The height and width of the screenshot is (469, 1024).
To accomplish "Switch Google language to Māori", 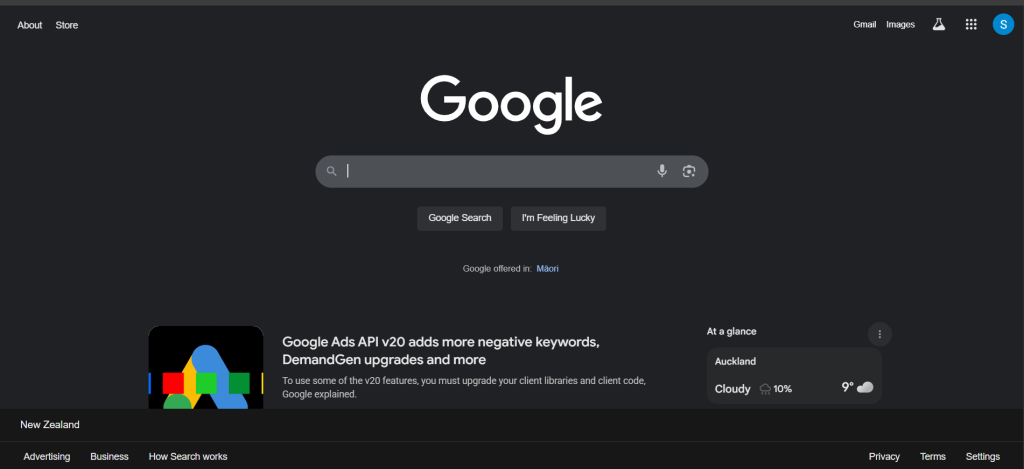I will 547,268.
